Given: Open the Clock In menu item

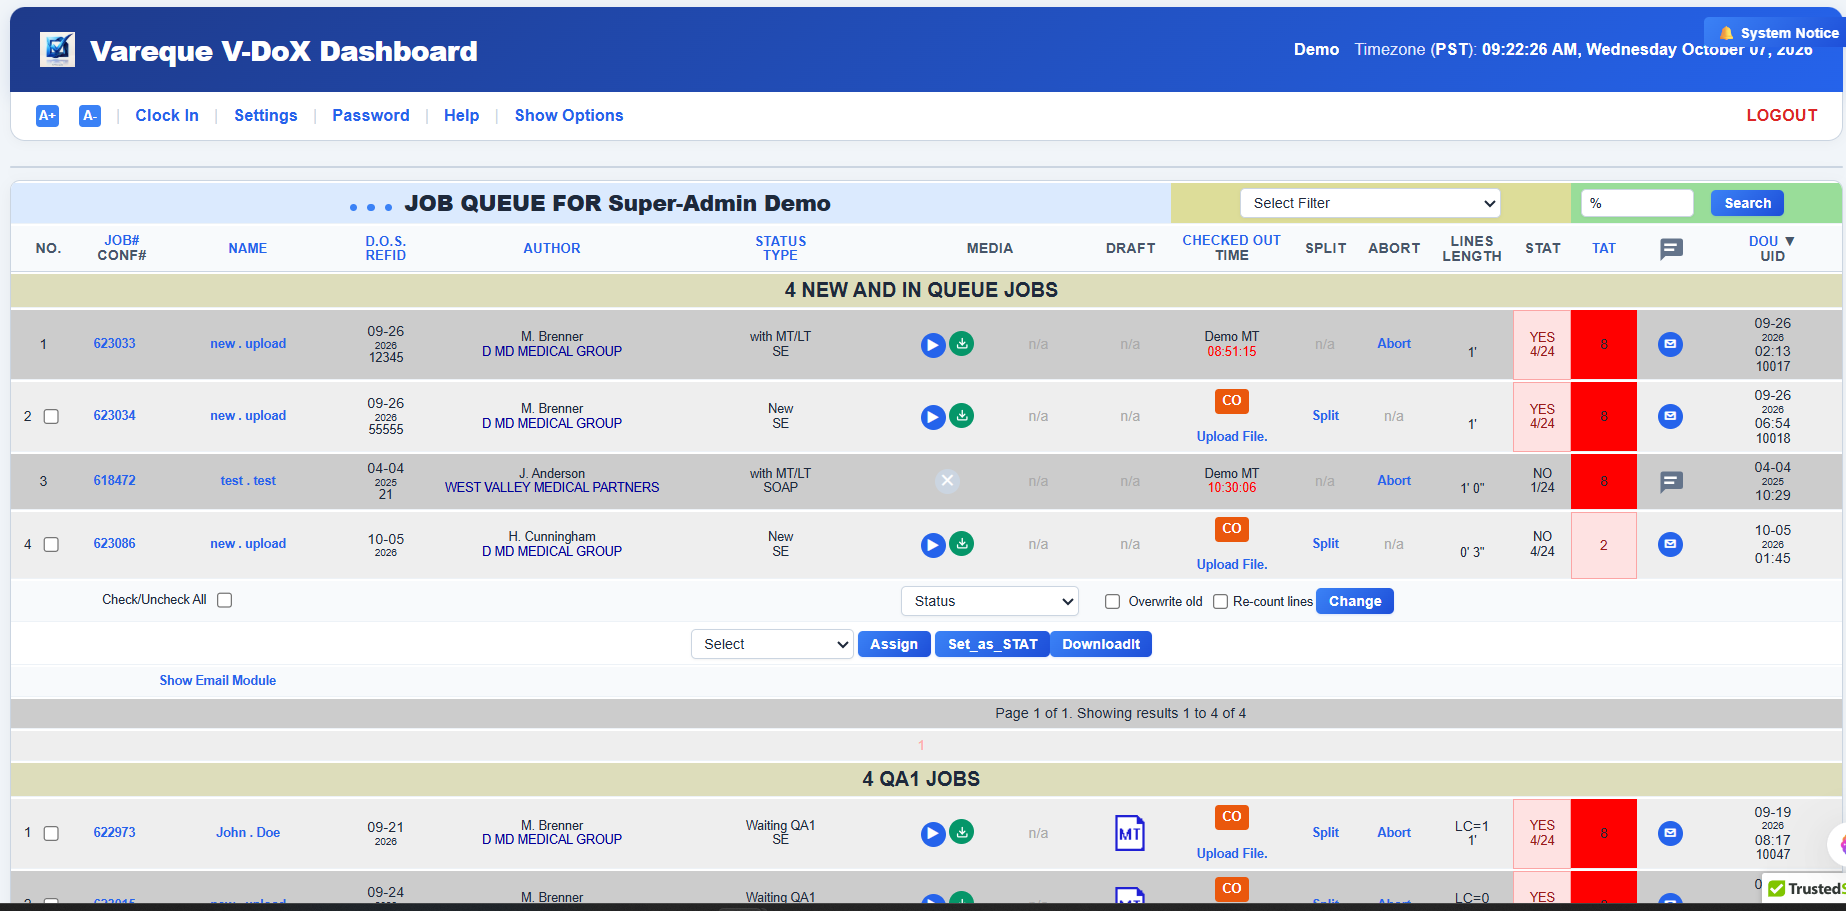Looking at the screenshot, I should pos(167,116).
